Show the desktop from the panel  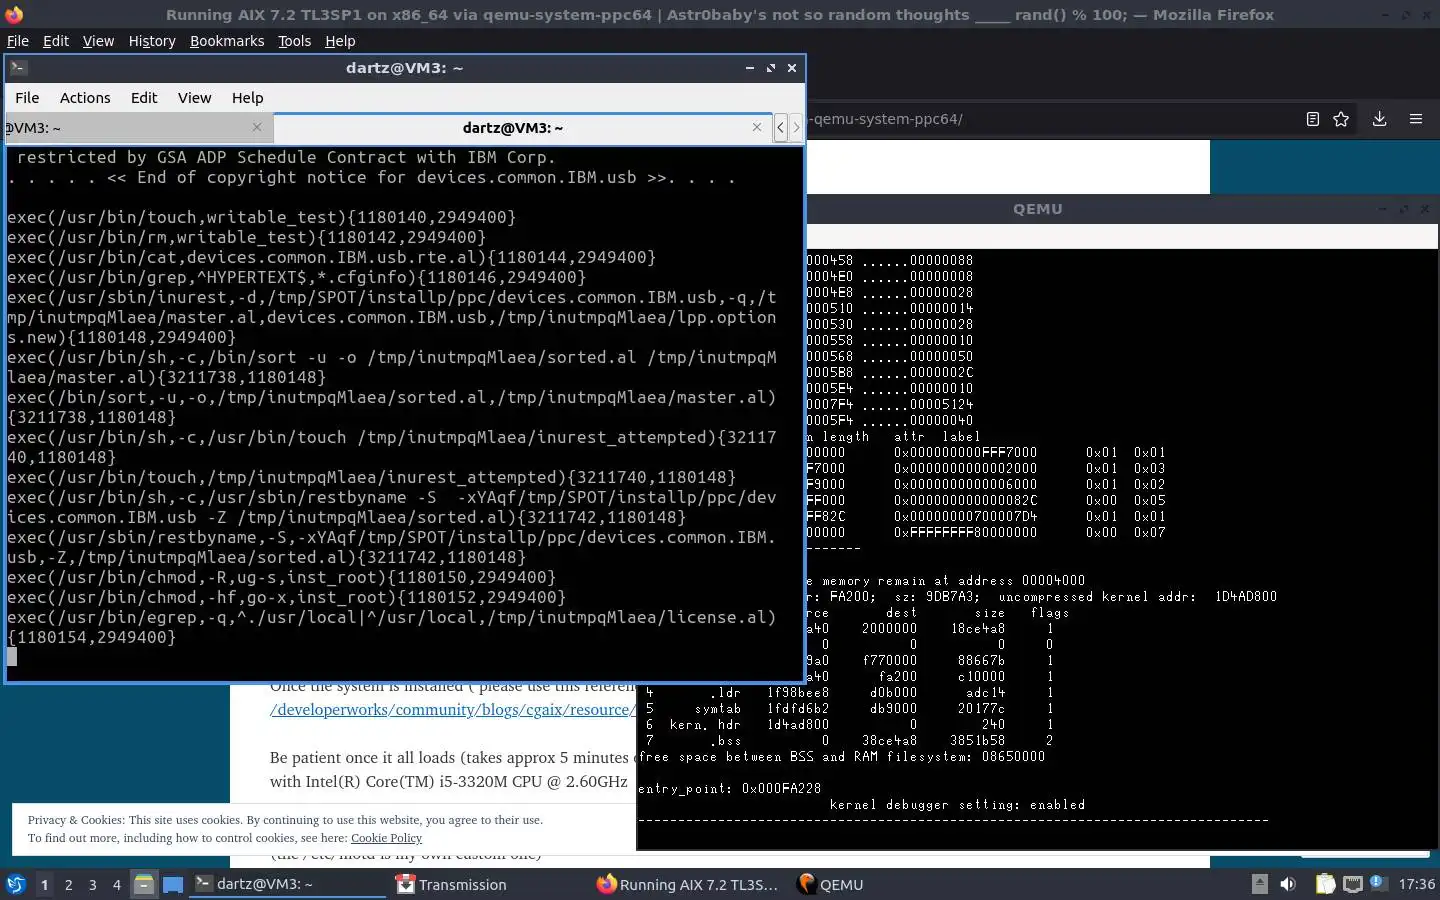[x=173, y=884]
